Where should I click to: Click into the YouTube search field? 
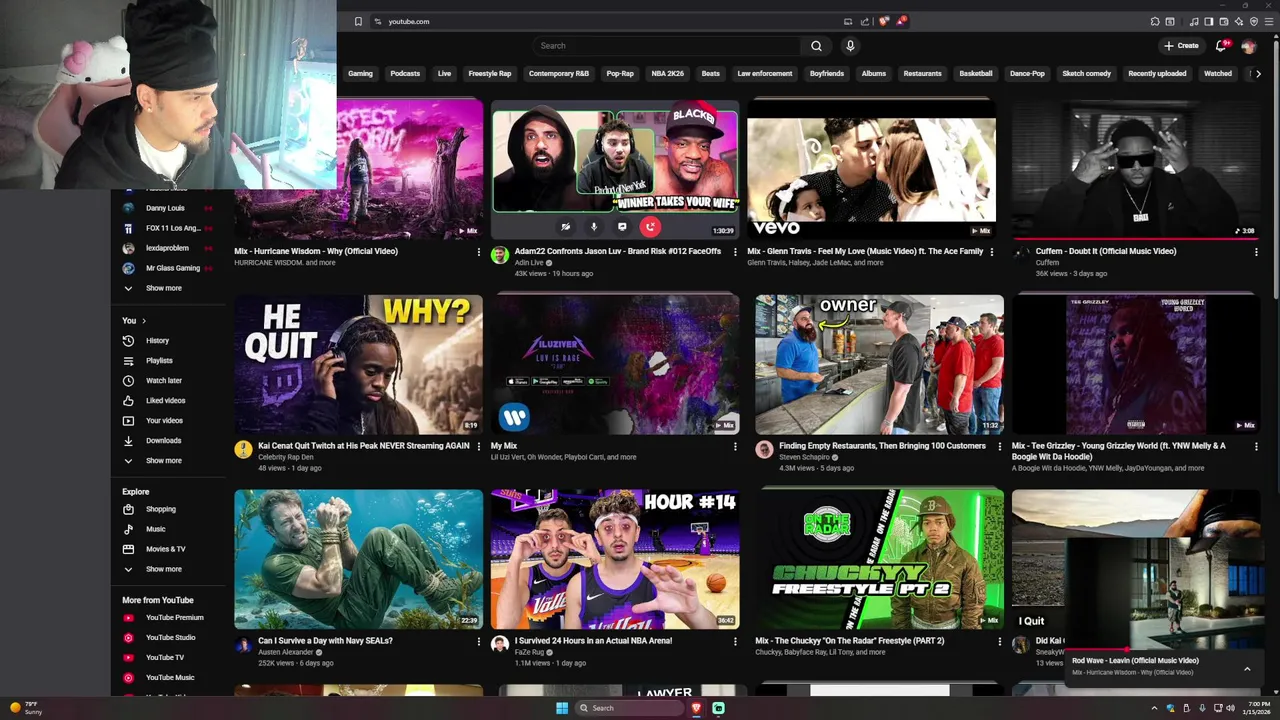click(665, 46)
